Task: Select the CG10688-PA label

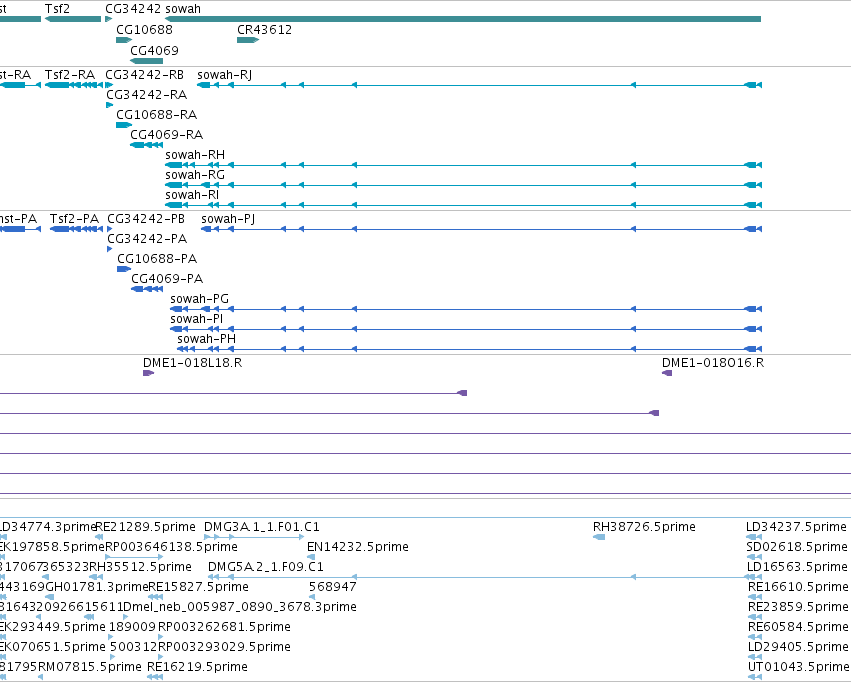Action: (x=157, y=259)
